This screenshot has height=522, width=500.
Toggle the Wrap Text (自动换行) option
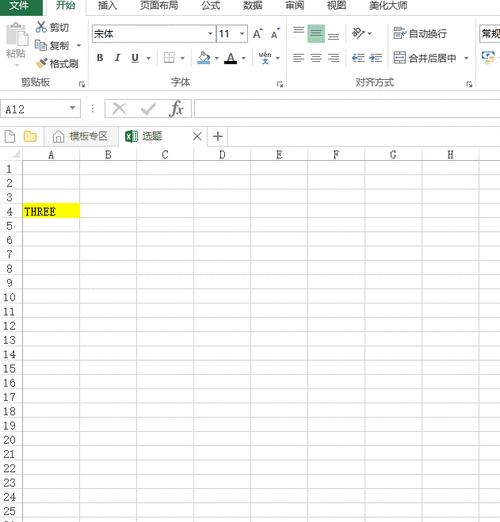tap(420, 34)
